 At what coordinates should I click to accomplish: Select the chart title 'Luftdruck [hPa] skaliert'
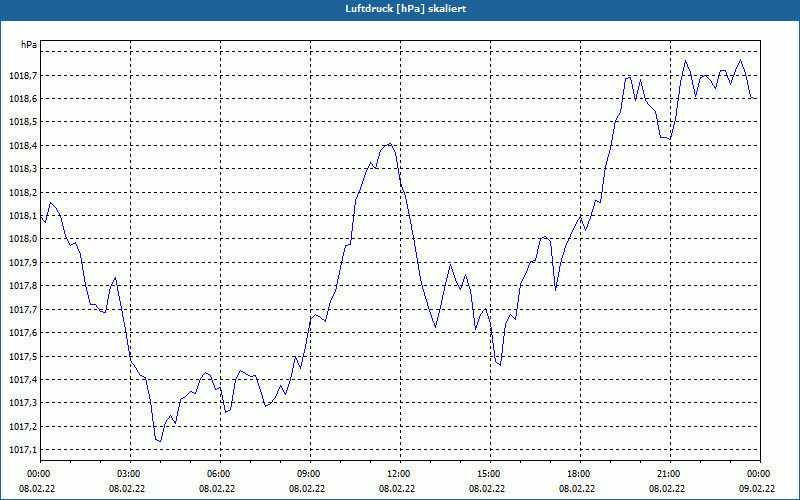click(405, 9)
